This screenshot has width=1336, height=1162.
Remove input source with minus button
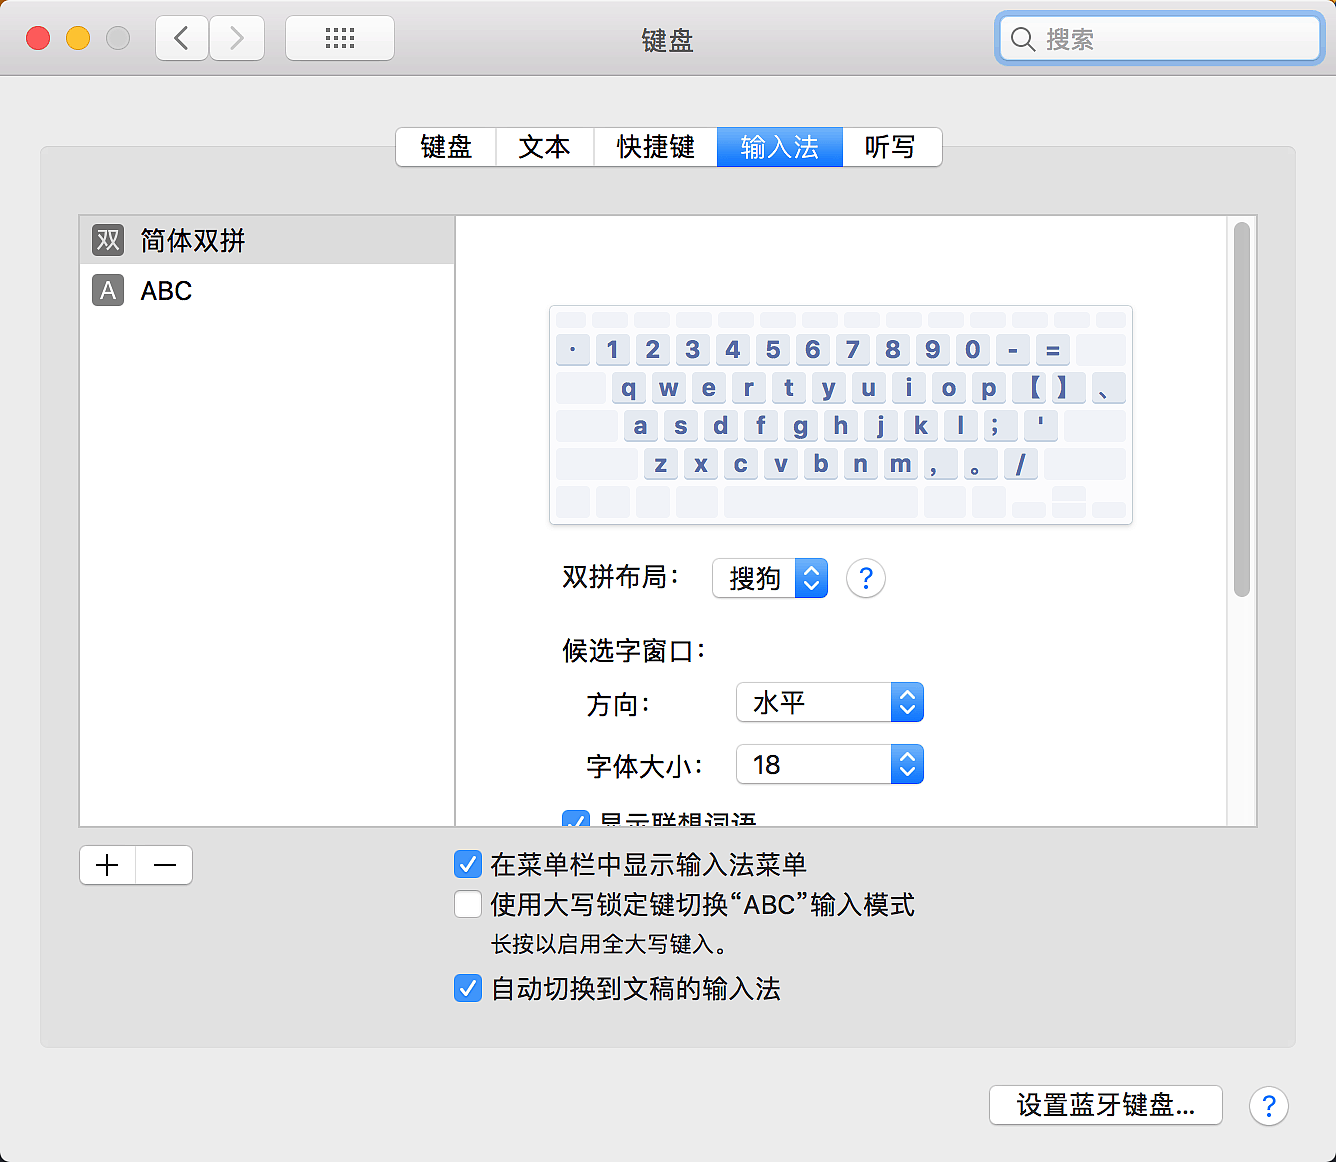tap(165, 865)
